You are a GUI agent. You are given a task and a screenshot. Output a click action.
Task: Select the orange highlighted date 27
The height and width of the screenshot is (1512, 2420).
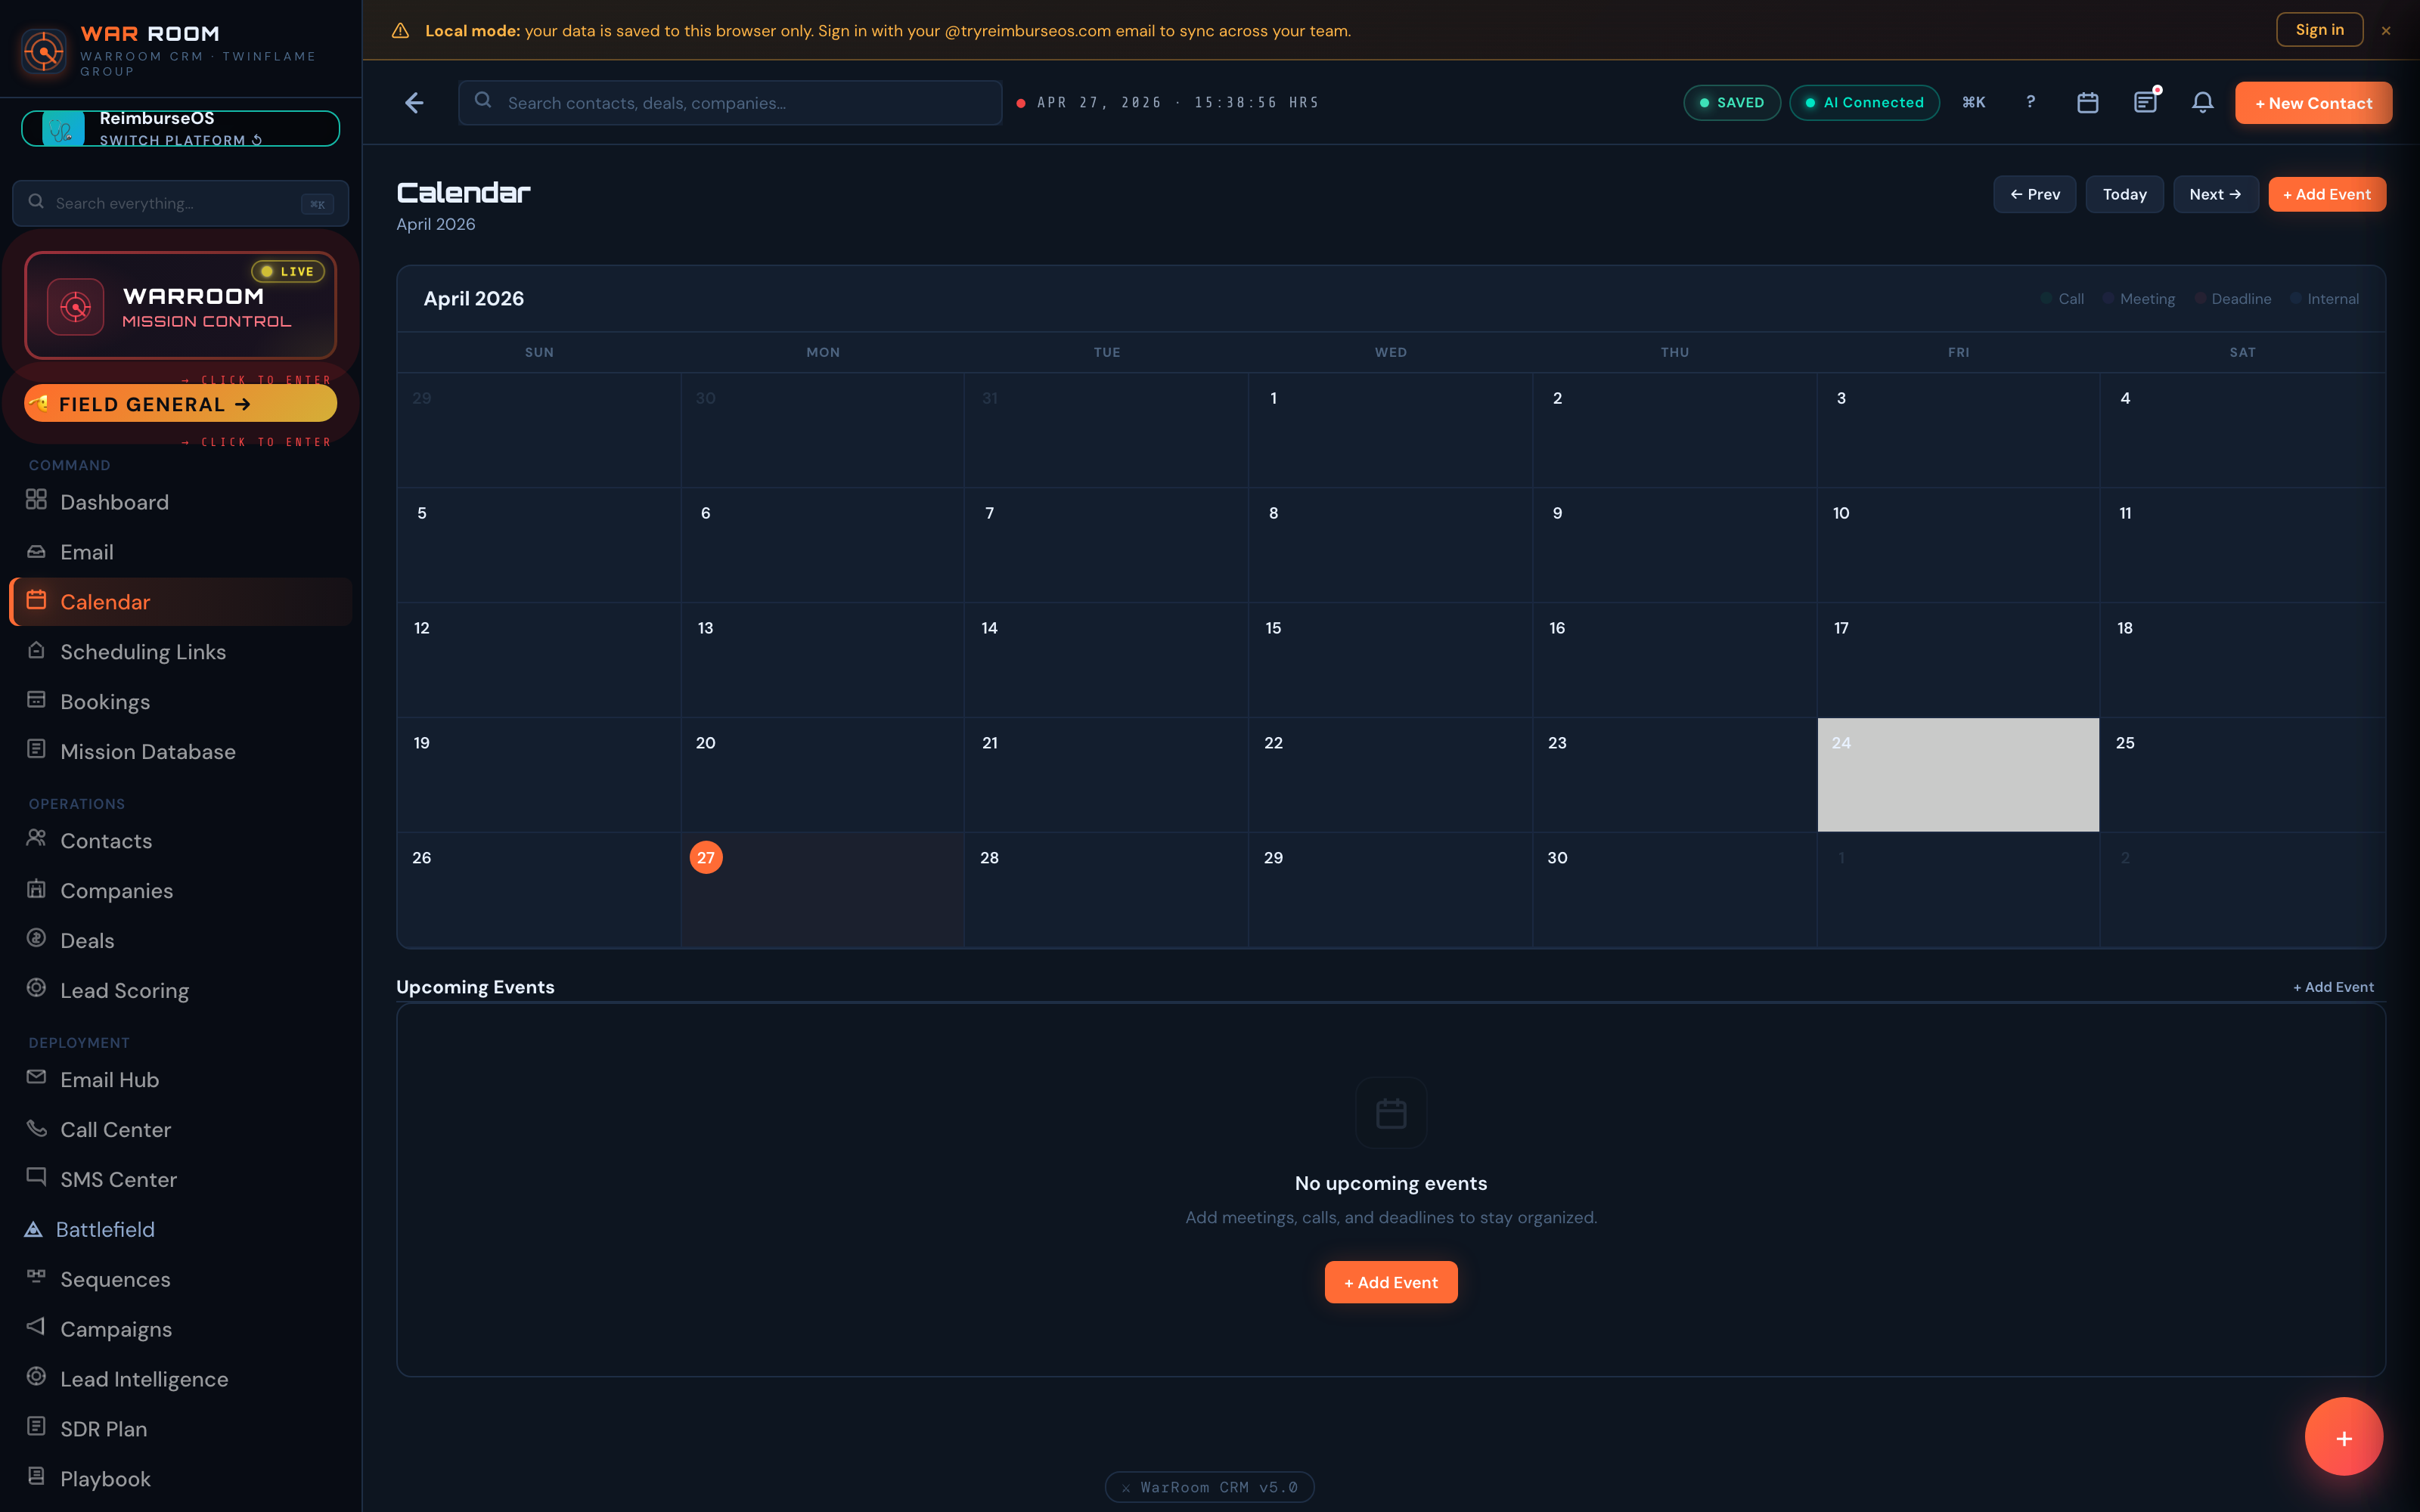click(706, 856)
